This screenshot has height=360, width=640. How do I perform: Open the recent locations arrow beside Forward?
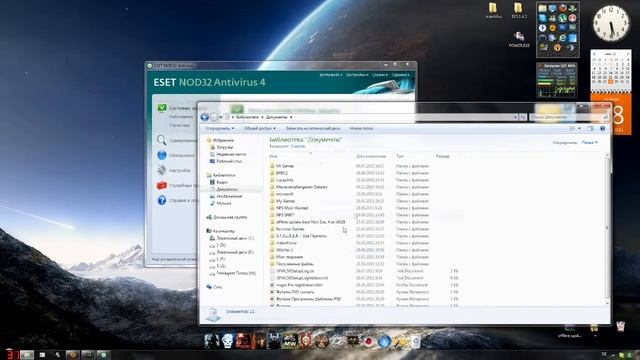[x=221, y=117]
